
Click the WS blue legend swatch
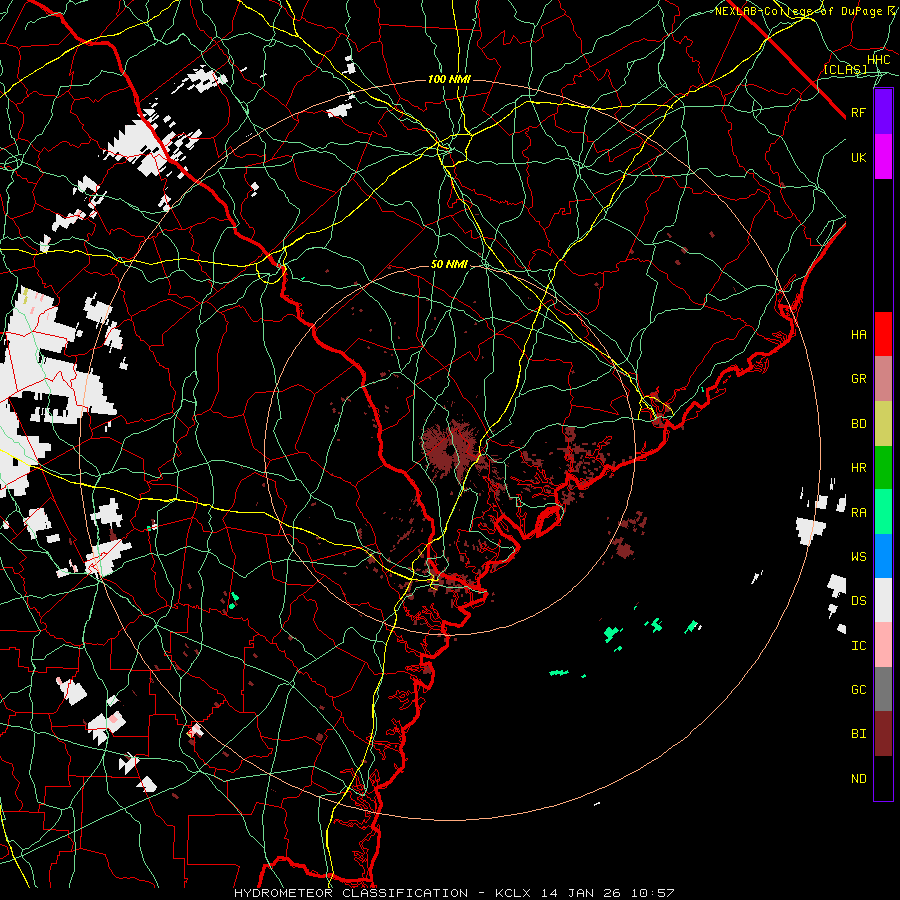point(883,556)
